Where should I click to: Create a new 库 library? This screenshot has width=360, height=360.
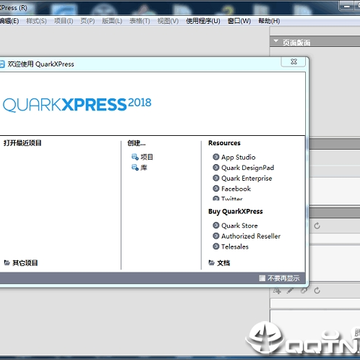pos(139,168)
